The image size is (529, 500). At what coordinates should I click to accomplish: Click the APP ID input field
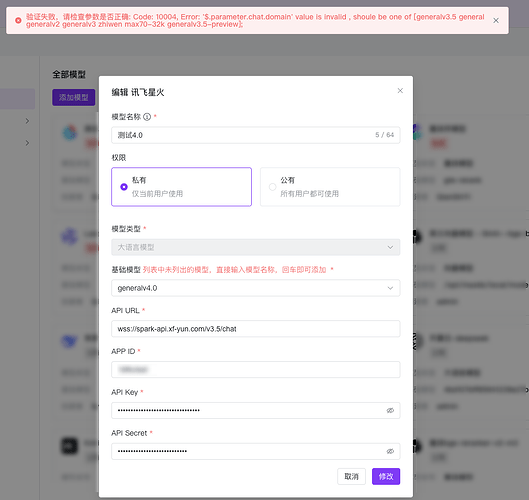point(256,369)
